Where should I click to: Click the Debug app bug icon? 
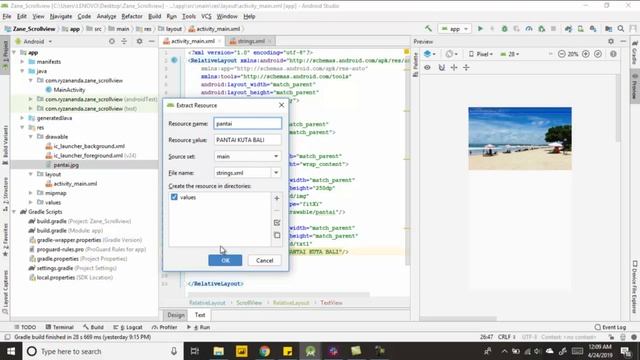[504, 29]
